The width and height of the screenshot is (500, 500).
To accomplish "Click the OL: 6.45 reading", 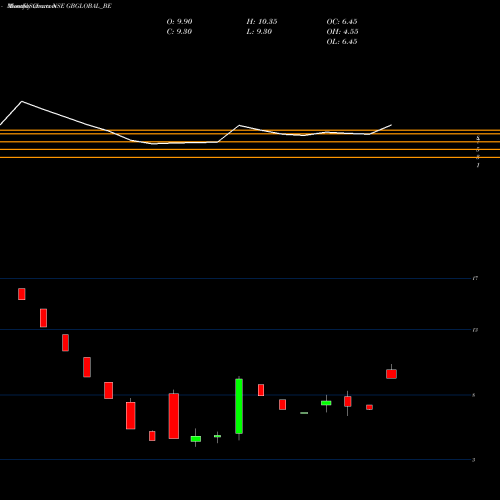I will click(x=342, y=42).
